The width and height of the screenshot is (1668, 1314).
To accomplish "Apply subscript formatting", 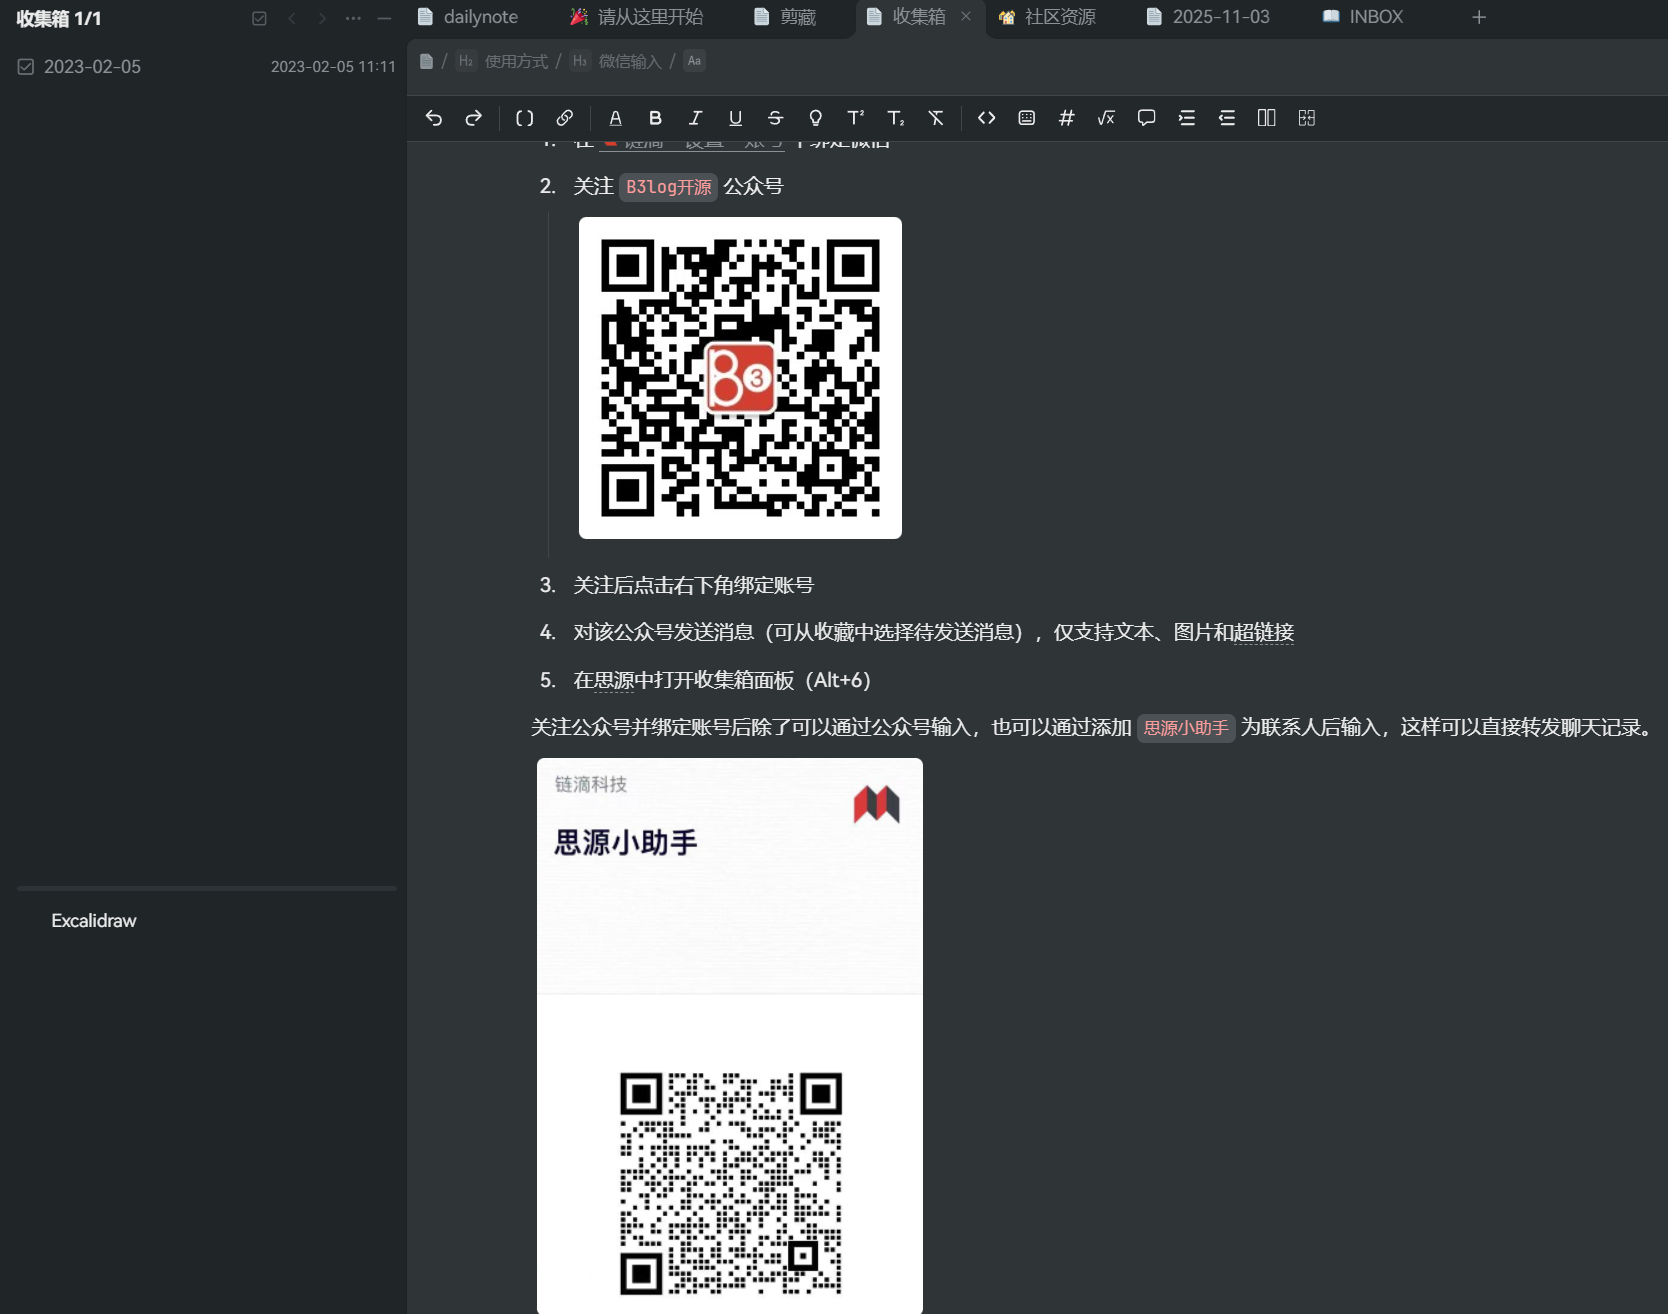I will pyautogui.click(x=895, y=118).
